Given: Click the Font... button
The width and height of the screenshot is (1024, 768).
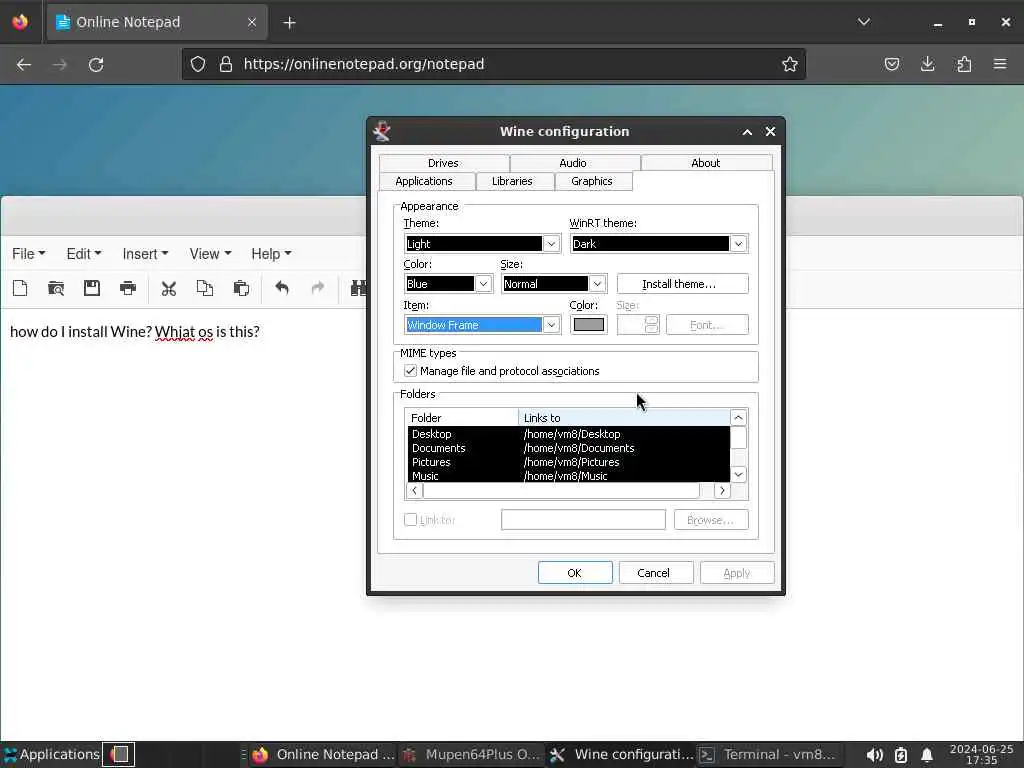Looking at the screenshot, I should [707, 325].
